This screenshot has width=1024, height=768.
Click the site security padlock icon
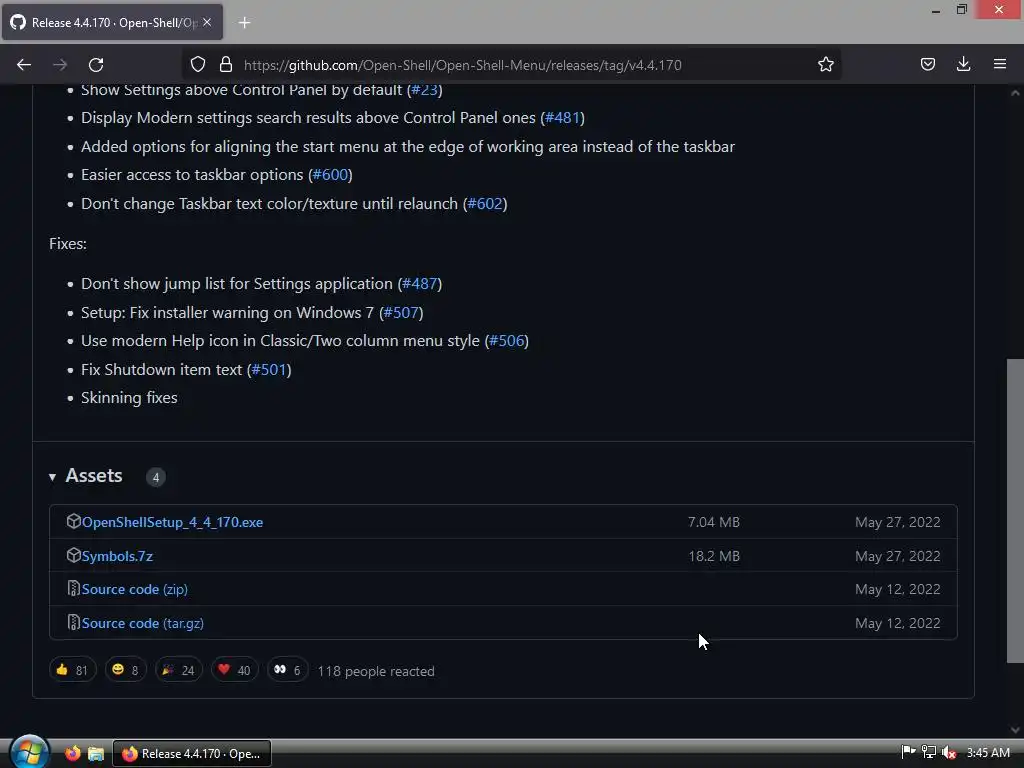pos(226,64)
